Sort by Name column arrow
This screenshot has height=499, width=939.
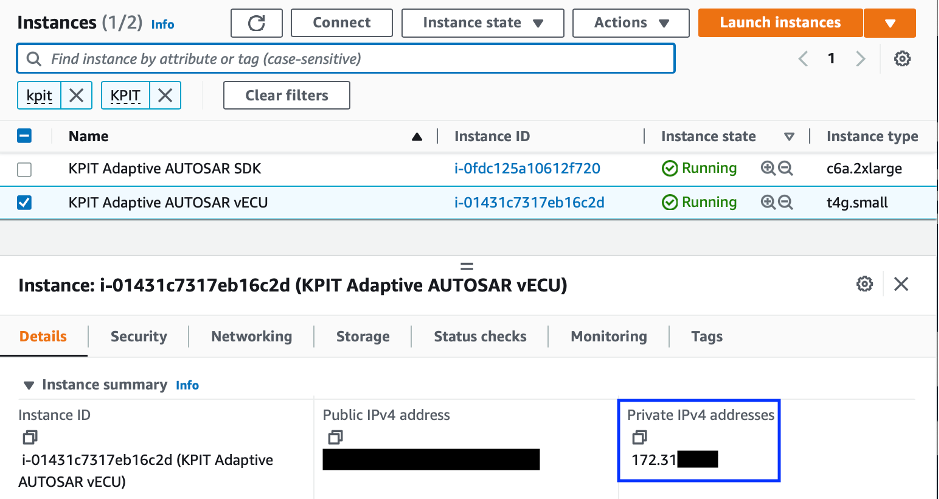coord(417,137)
